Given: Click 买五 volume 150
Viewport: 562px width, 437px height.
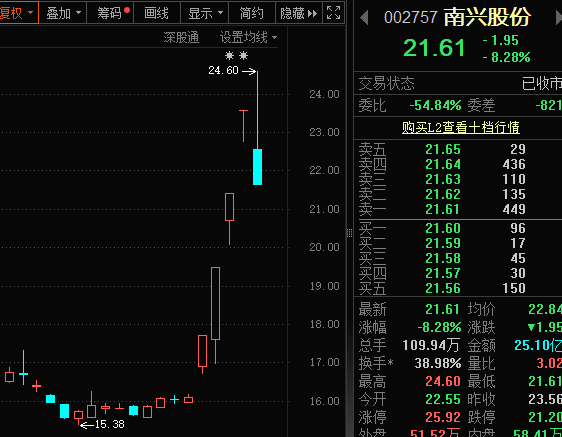Looking at the screenshot, I should point(514,288).
